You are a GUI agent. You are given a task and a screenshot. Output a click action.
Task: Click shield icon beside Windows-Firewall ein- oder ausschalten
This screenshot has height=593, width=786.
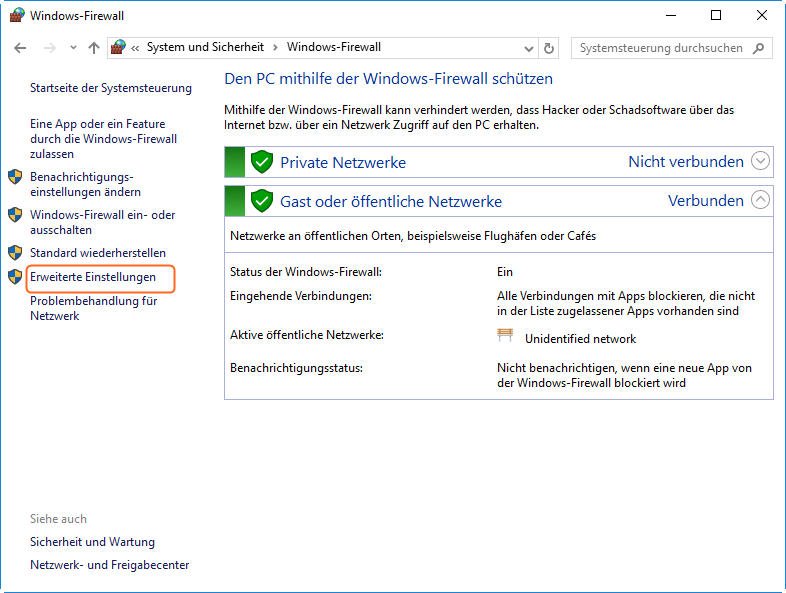15,215
